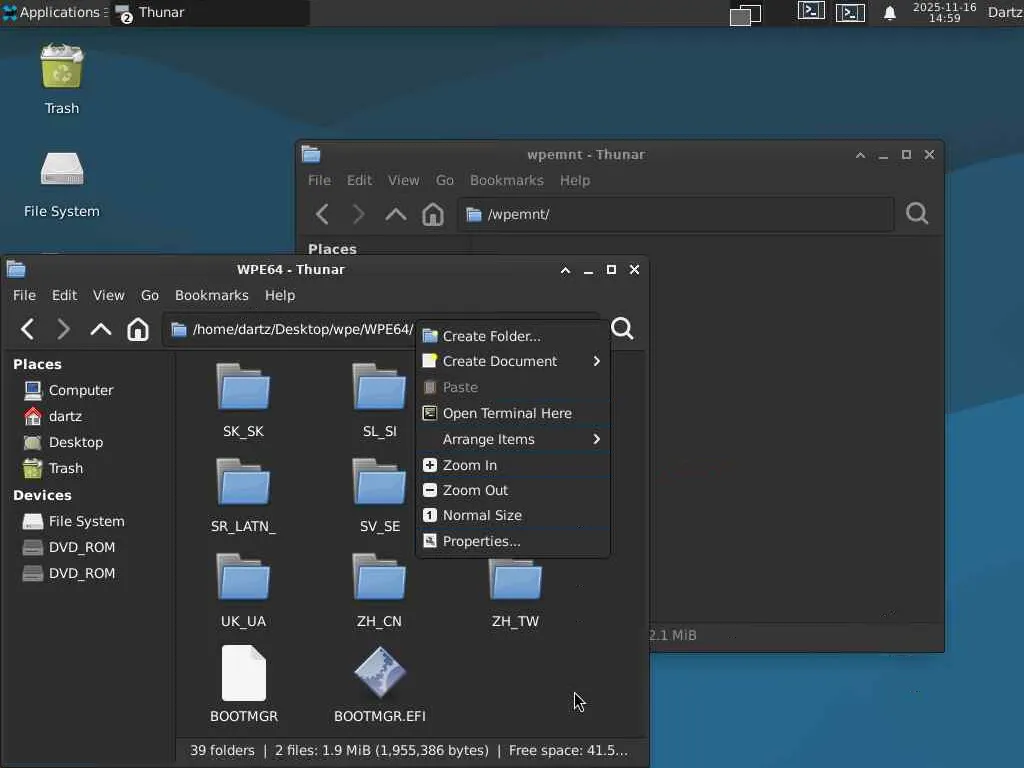The image size is (1024, 768).
Task: Click Zoom In menu entry
Action: pos(470,465)
